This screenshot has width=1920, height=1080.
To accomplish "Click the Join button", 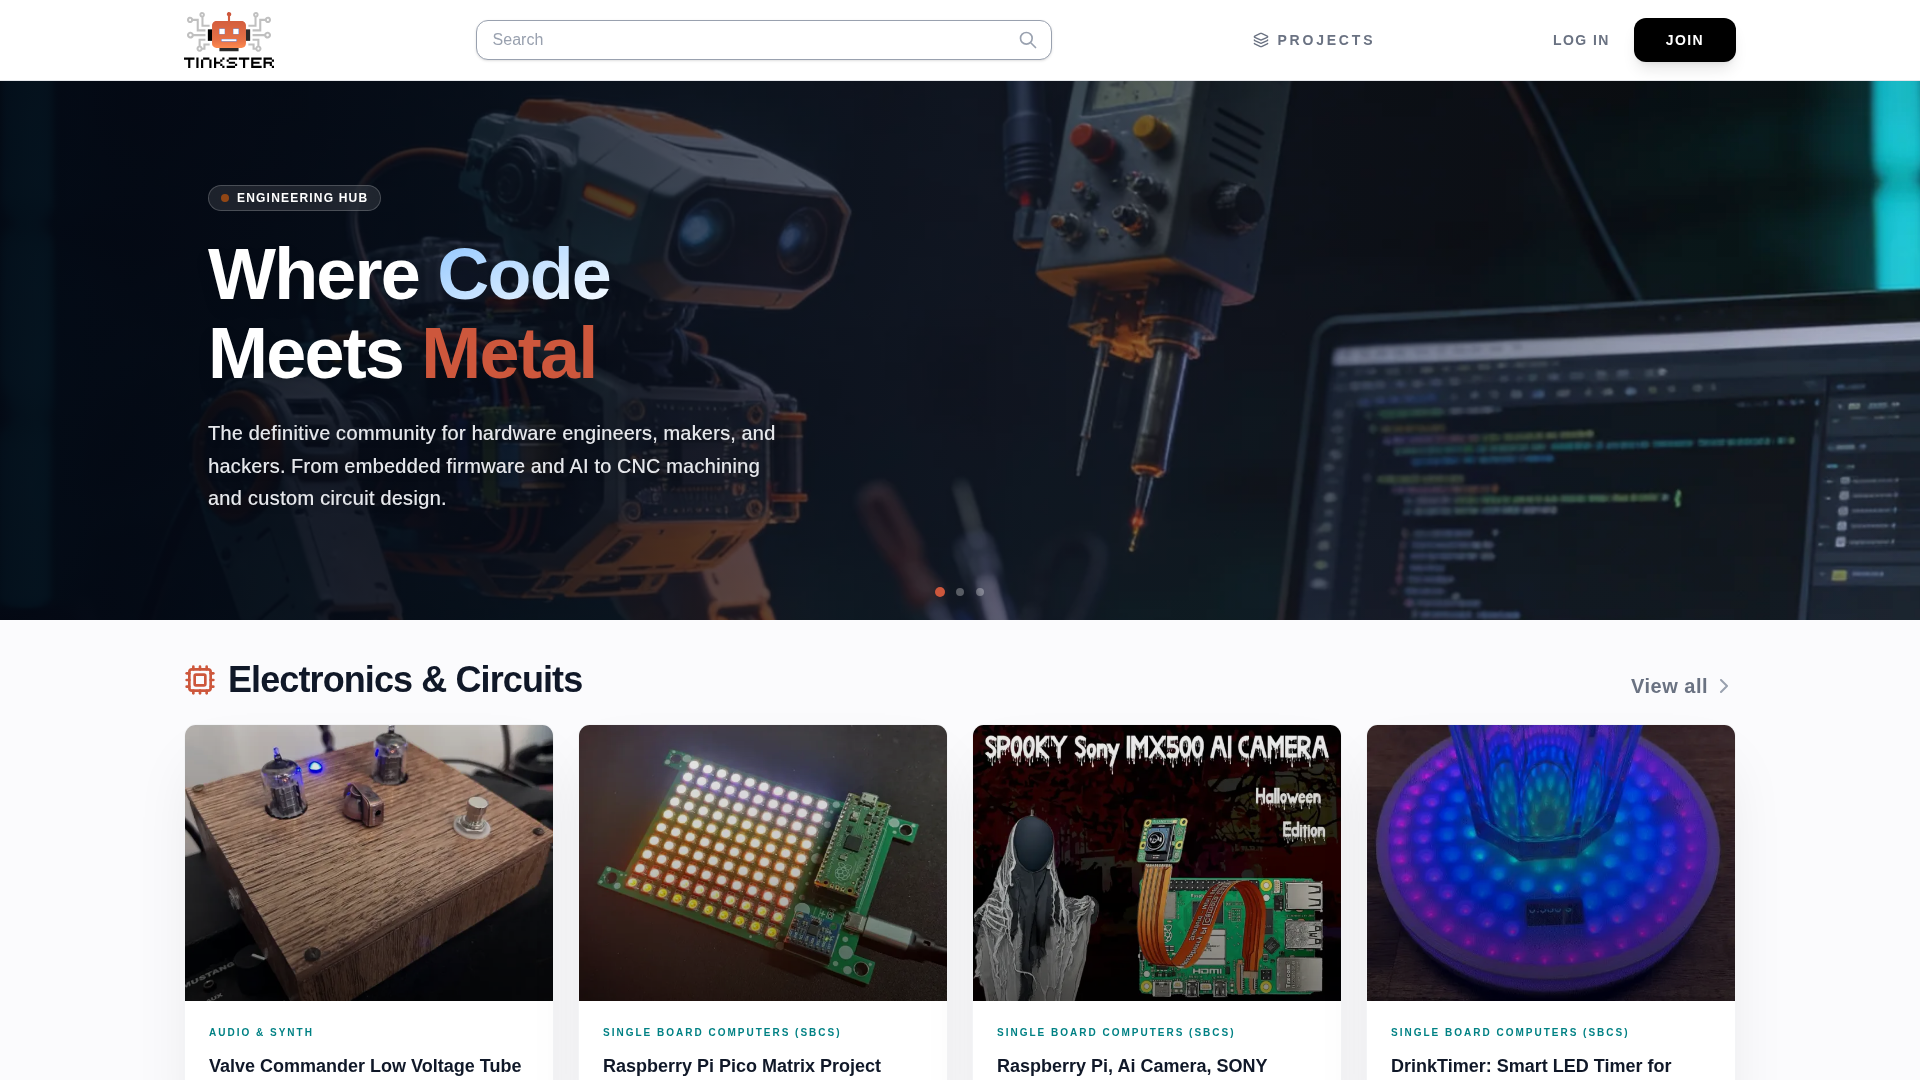I will 1685,40.
